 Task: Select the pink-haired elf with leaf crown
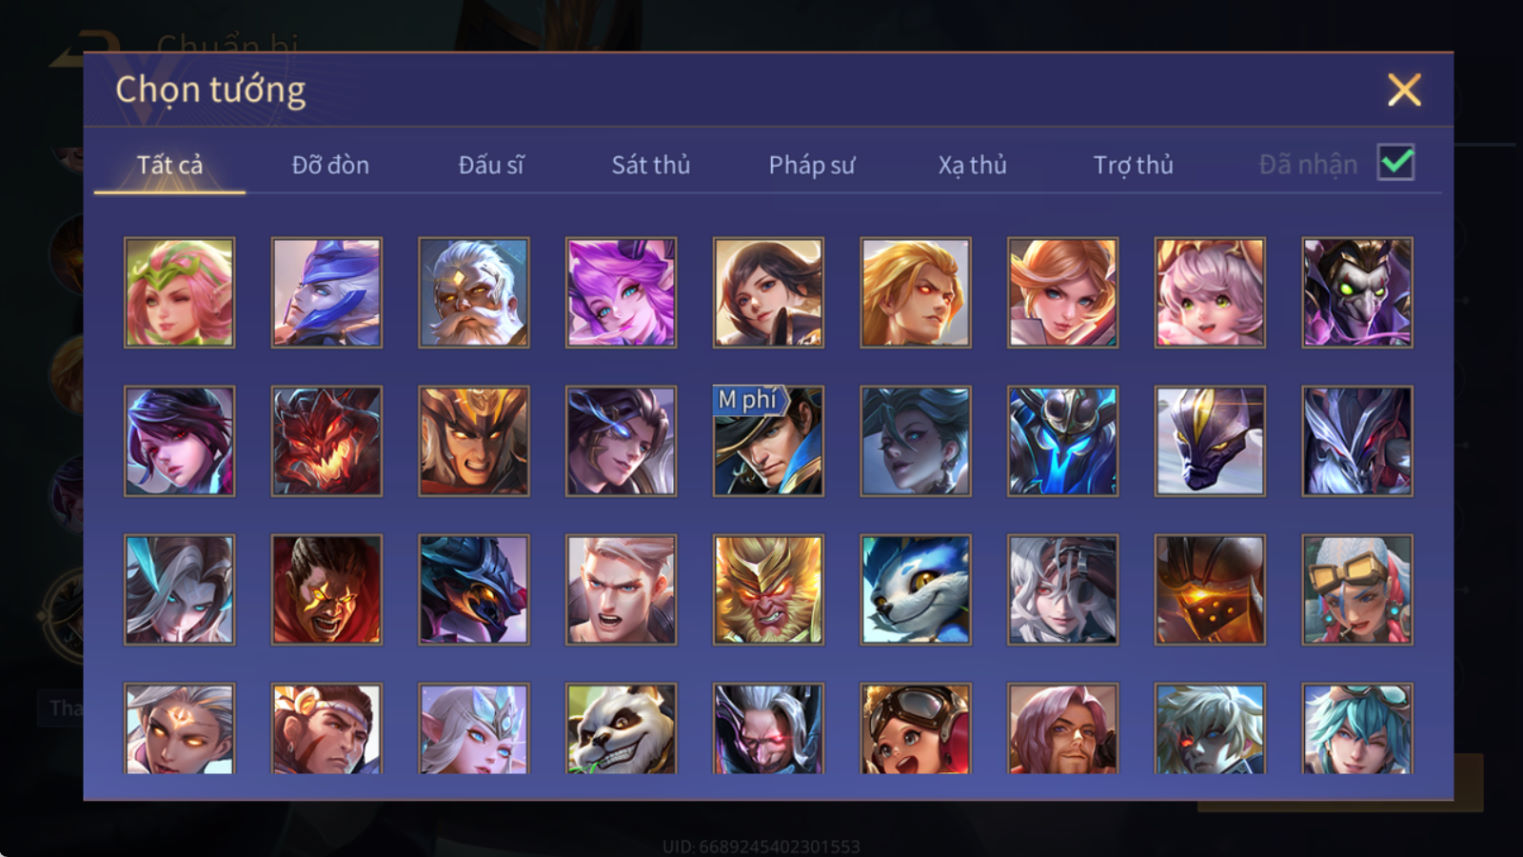[179, 293]
